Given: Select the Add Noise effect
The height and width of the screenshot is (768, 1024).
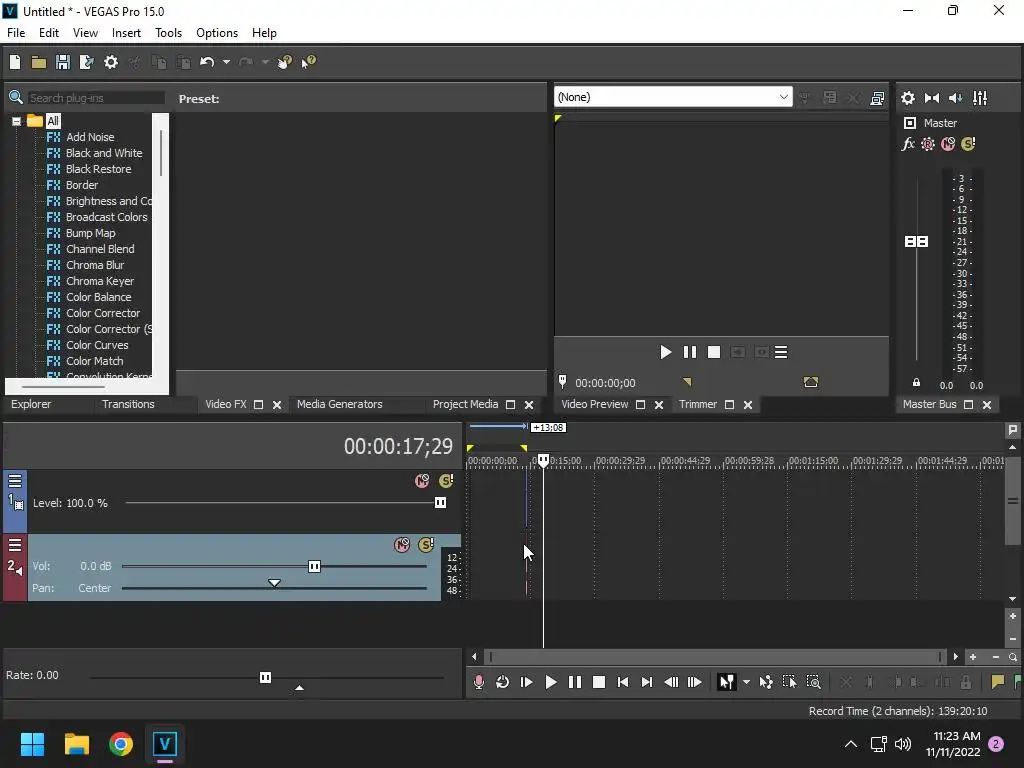Looking at the screenshot, I should tap(90, 137).
